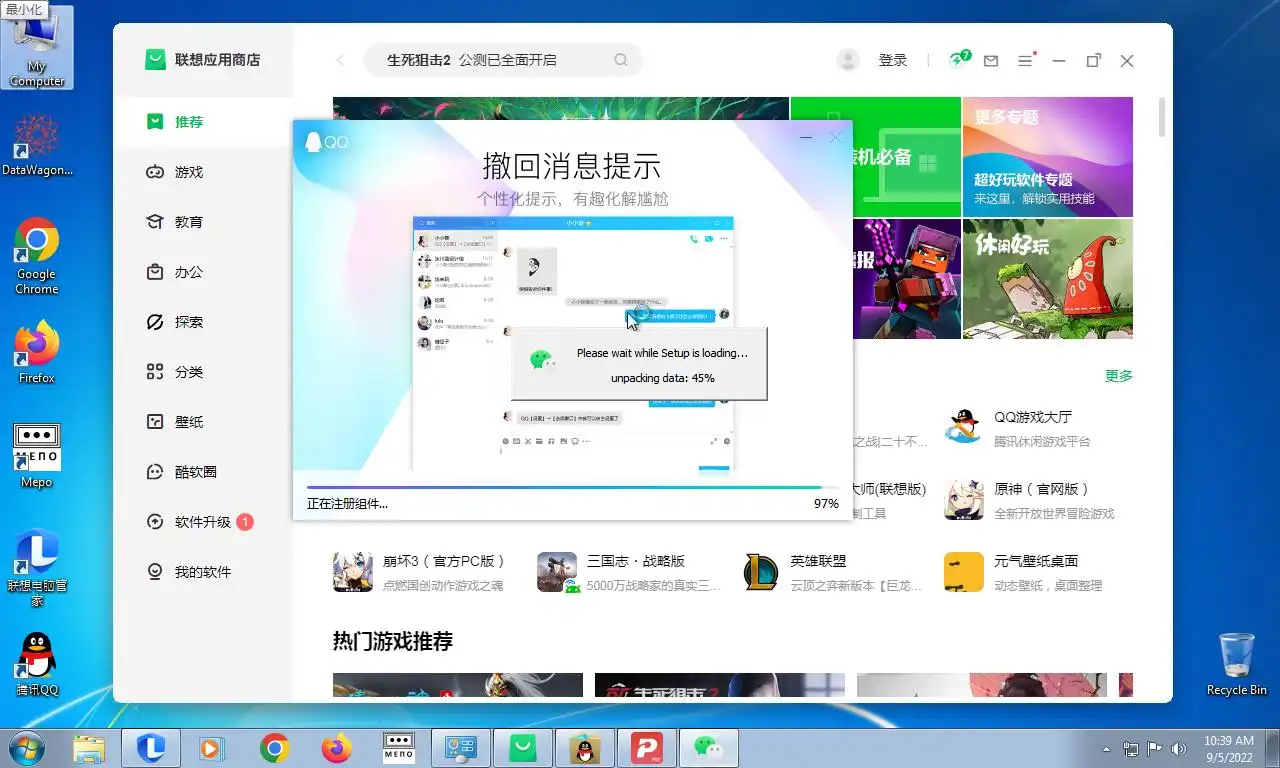
Task: Open the My Computer desktop icon
Action: (x=37, y=48)
